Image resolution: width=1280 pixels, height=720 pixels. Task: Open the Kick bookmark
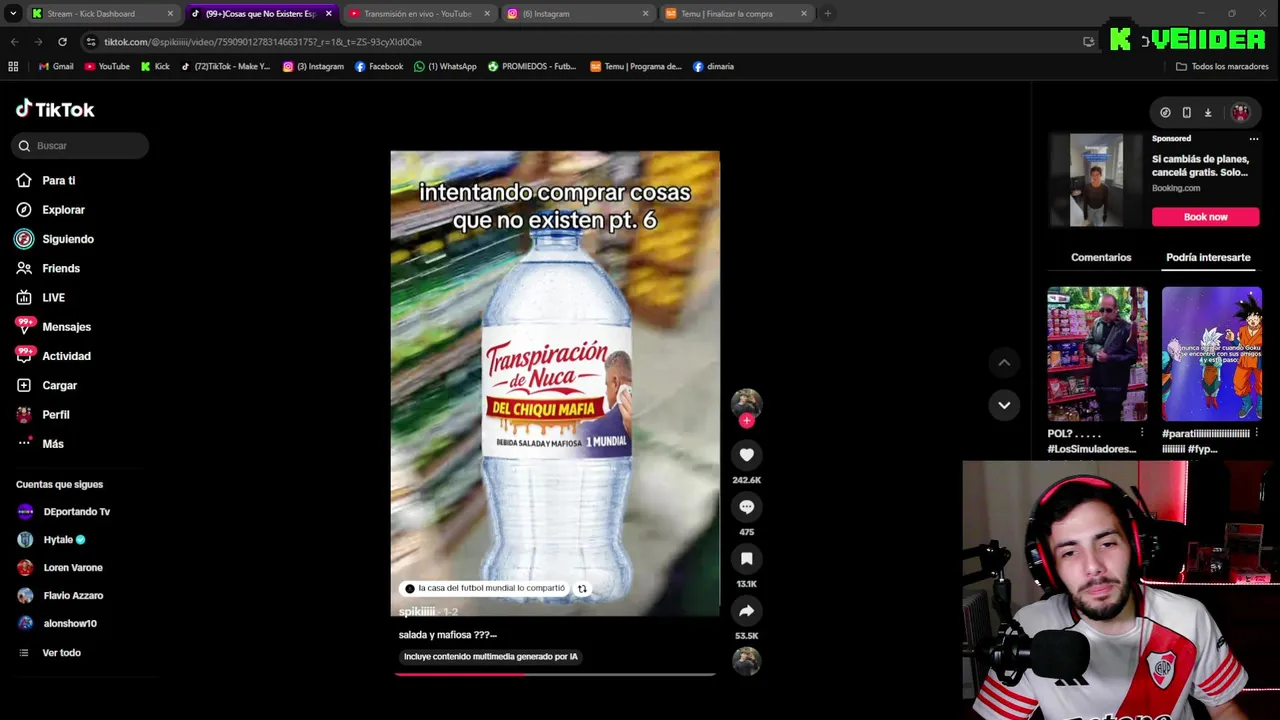(155, 67)
